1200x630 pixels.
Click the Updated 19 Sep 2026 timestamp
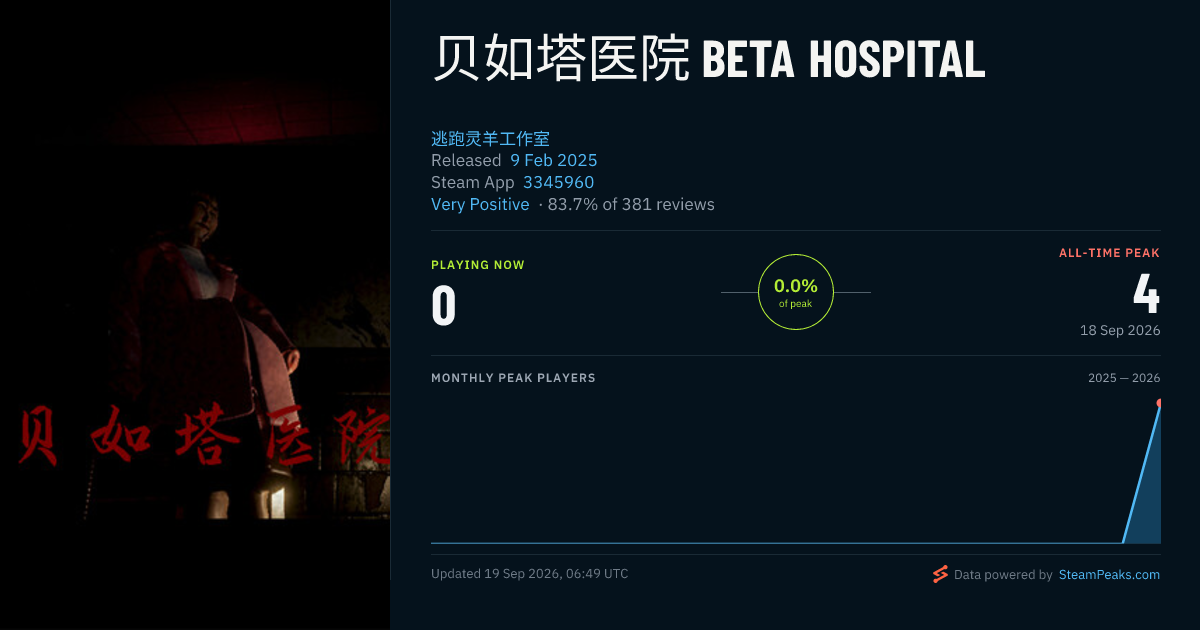tap(530, 574)
